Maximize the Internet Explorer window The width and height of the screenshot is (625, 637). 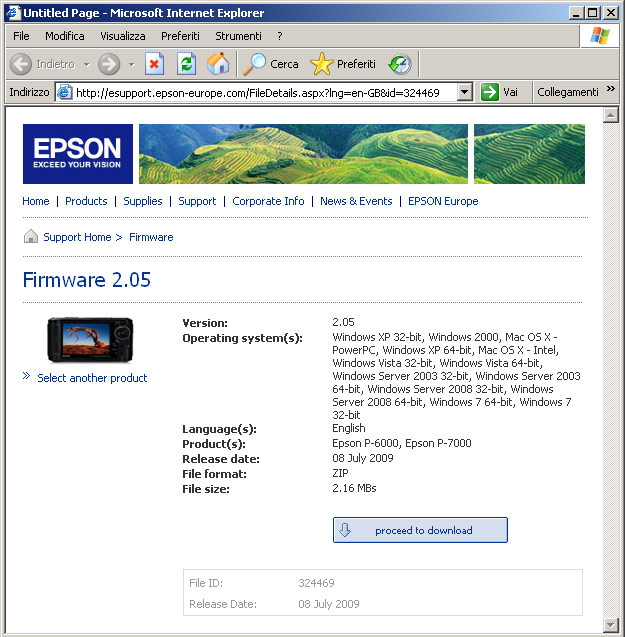click(593, 13)
